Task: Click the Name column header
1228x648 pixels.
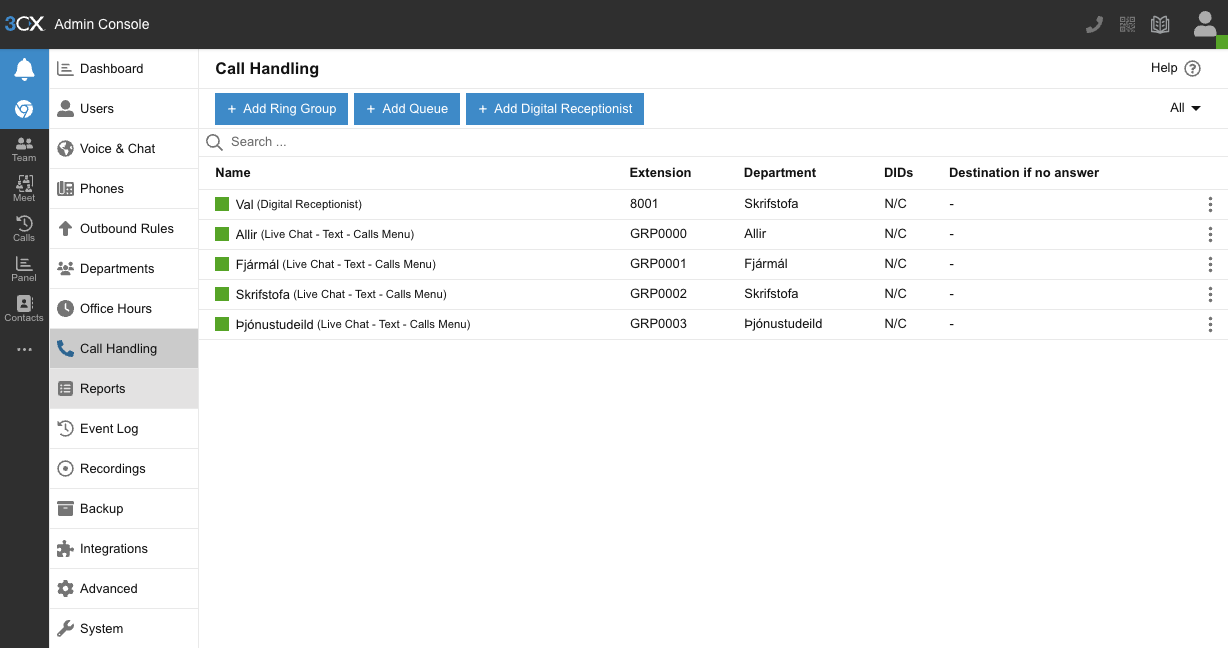Action: pyautogui.click(x=233, y=173)
